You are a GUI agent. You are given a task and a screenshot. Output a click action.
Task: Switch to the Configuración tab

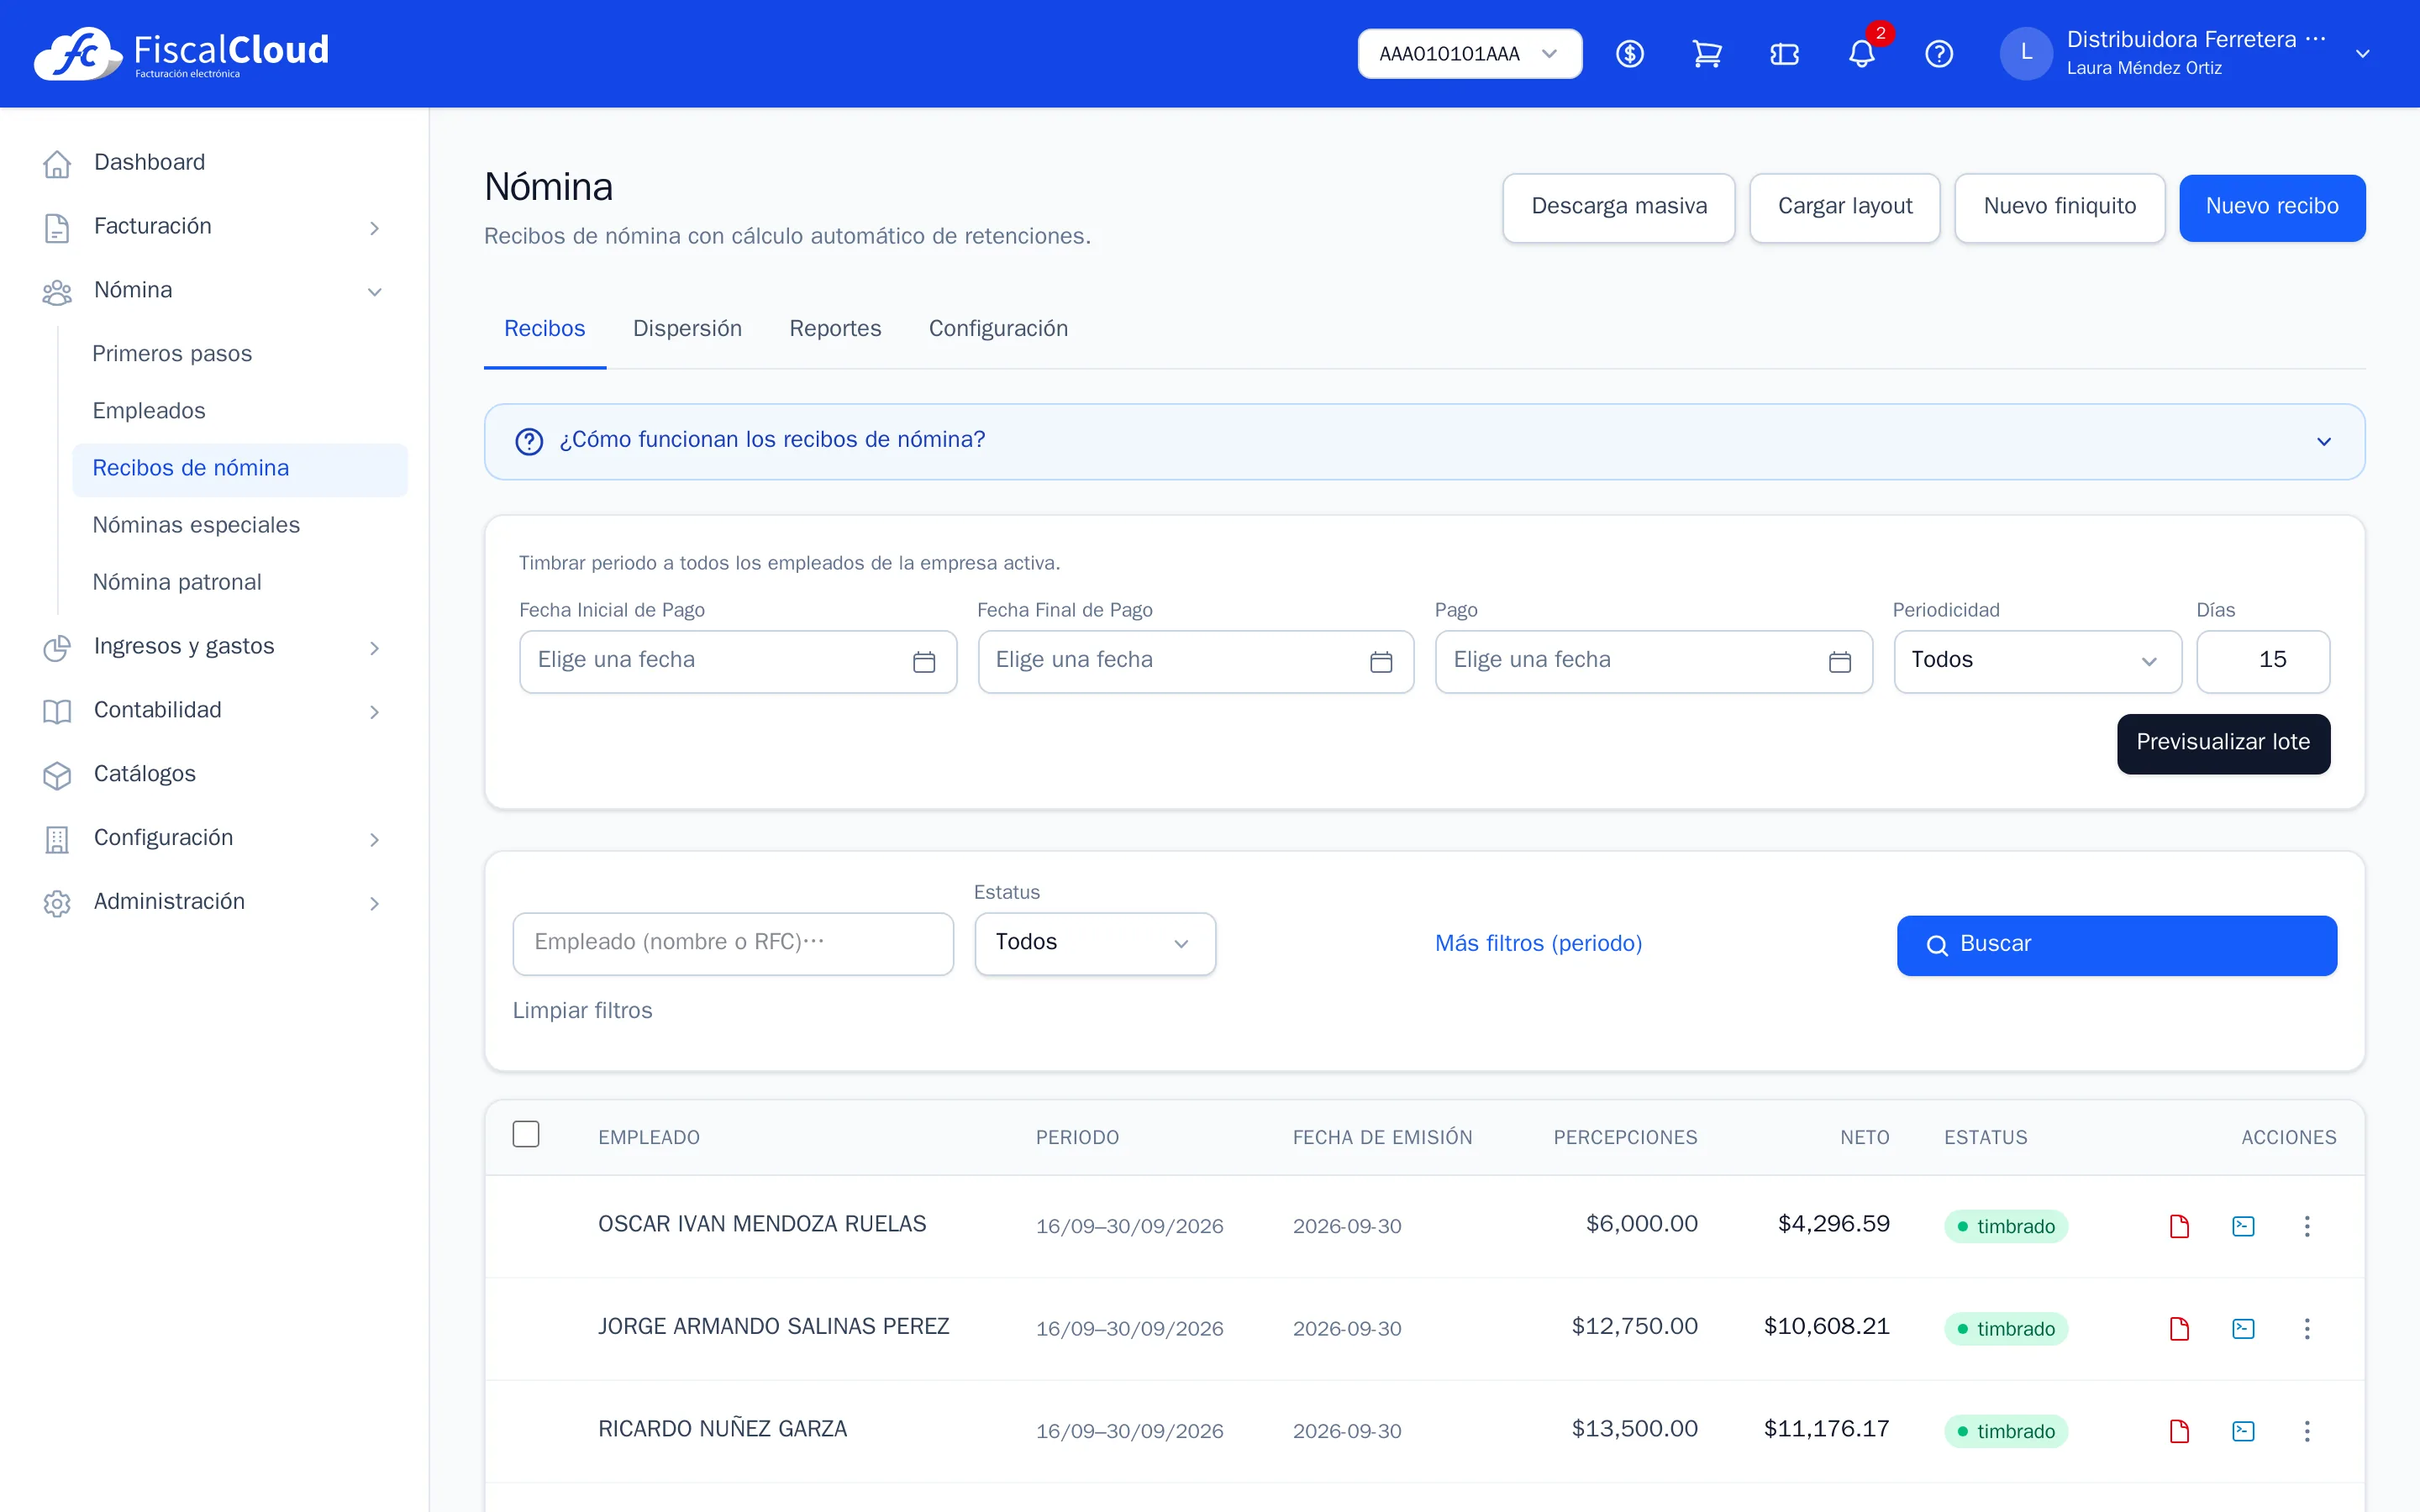pyautogui.click(x=998, y=329)
